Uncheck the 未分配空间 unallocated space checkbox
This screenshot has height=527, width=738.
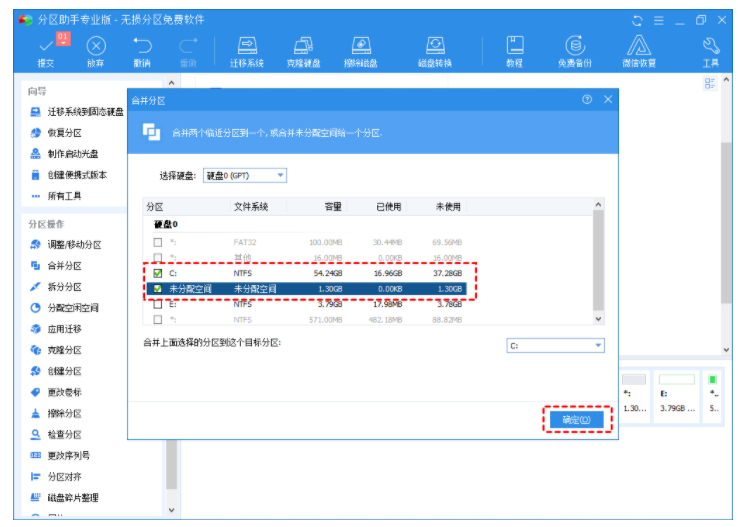tap(157, 288)
